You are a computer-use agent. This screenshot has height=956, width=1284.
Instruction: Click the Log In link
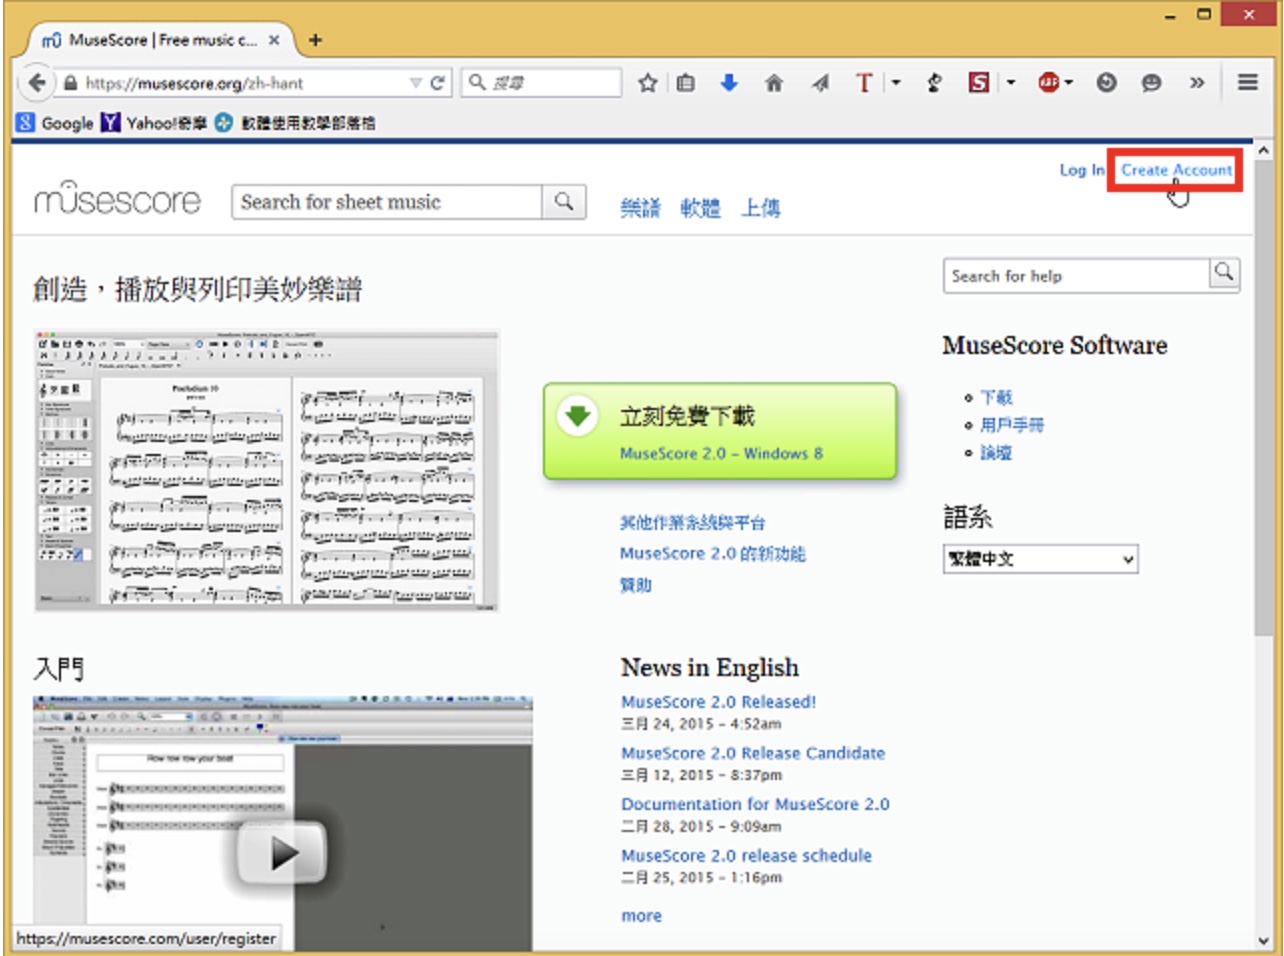[1082, 170]
